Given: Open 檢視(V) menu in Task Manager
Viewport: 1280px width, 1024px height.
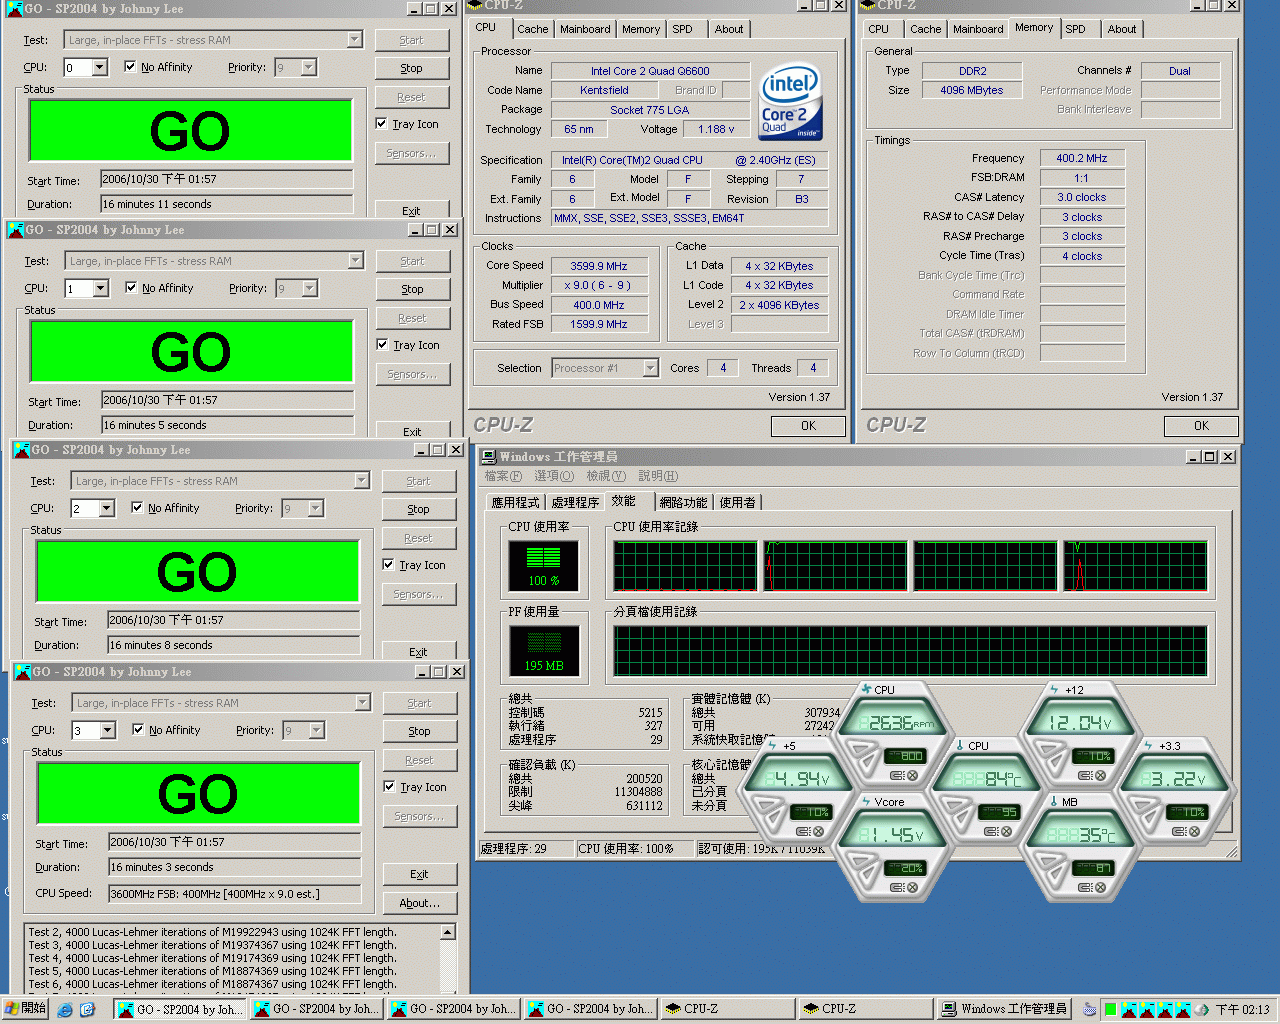Looking at the screenshot, I should [605, 476].
